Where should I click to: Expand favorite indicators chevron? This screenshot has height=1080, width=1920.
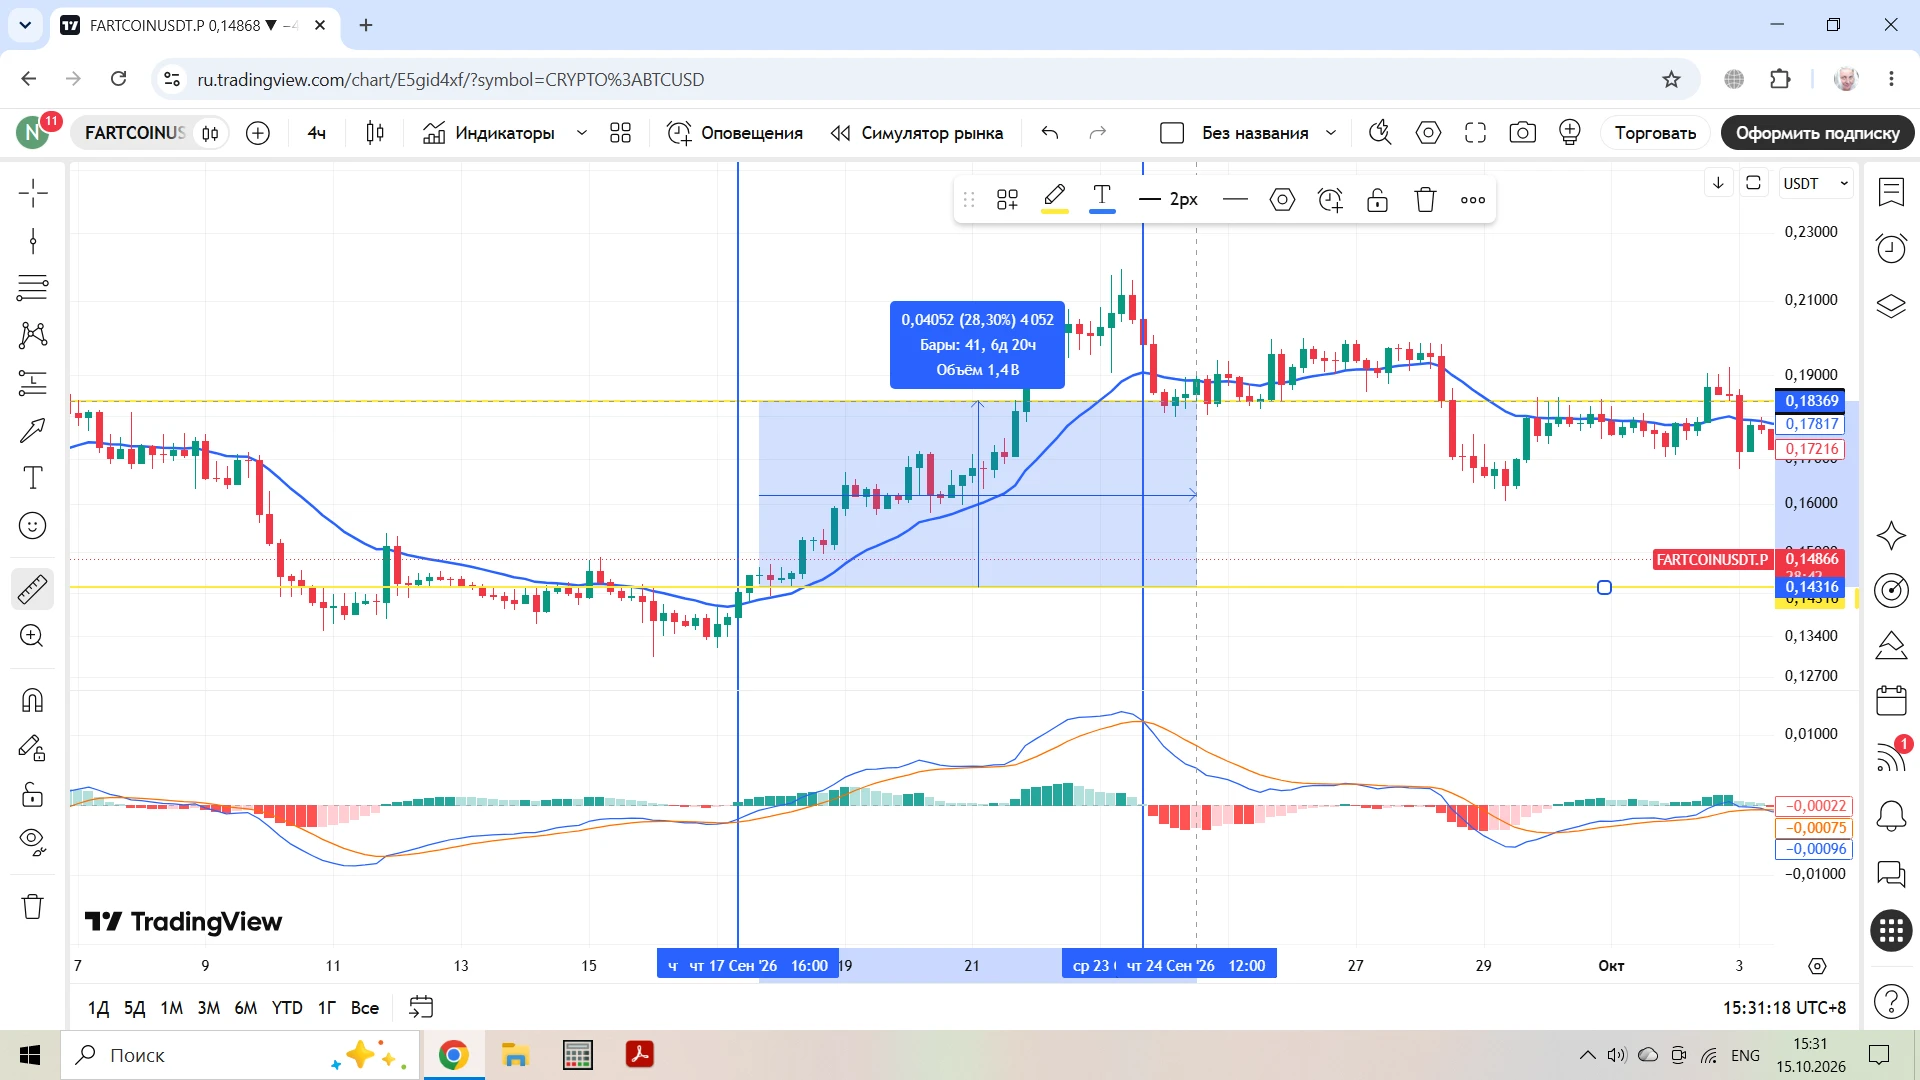point(582,133)
